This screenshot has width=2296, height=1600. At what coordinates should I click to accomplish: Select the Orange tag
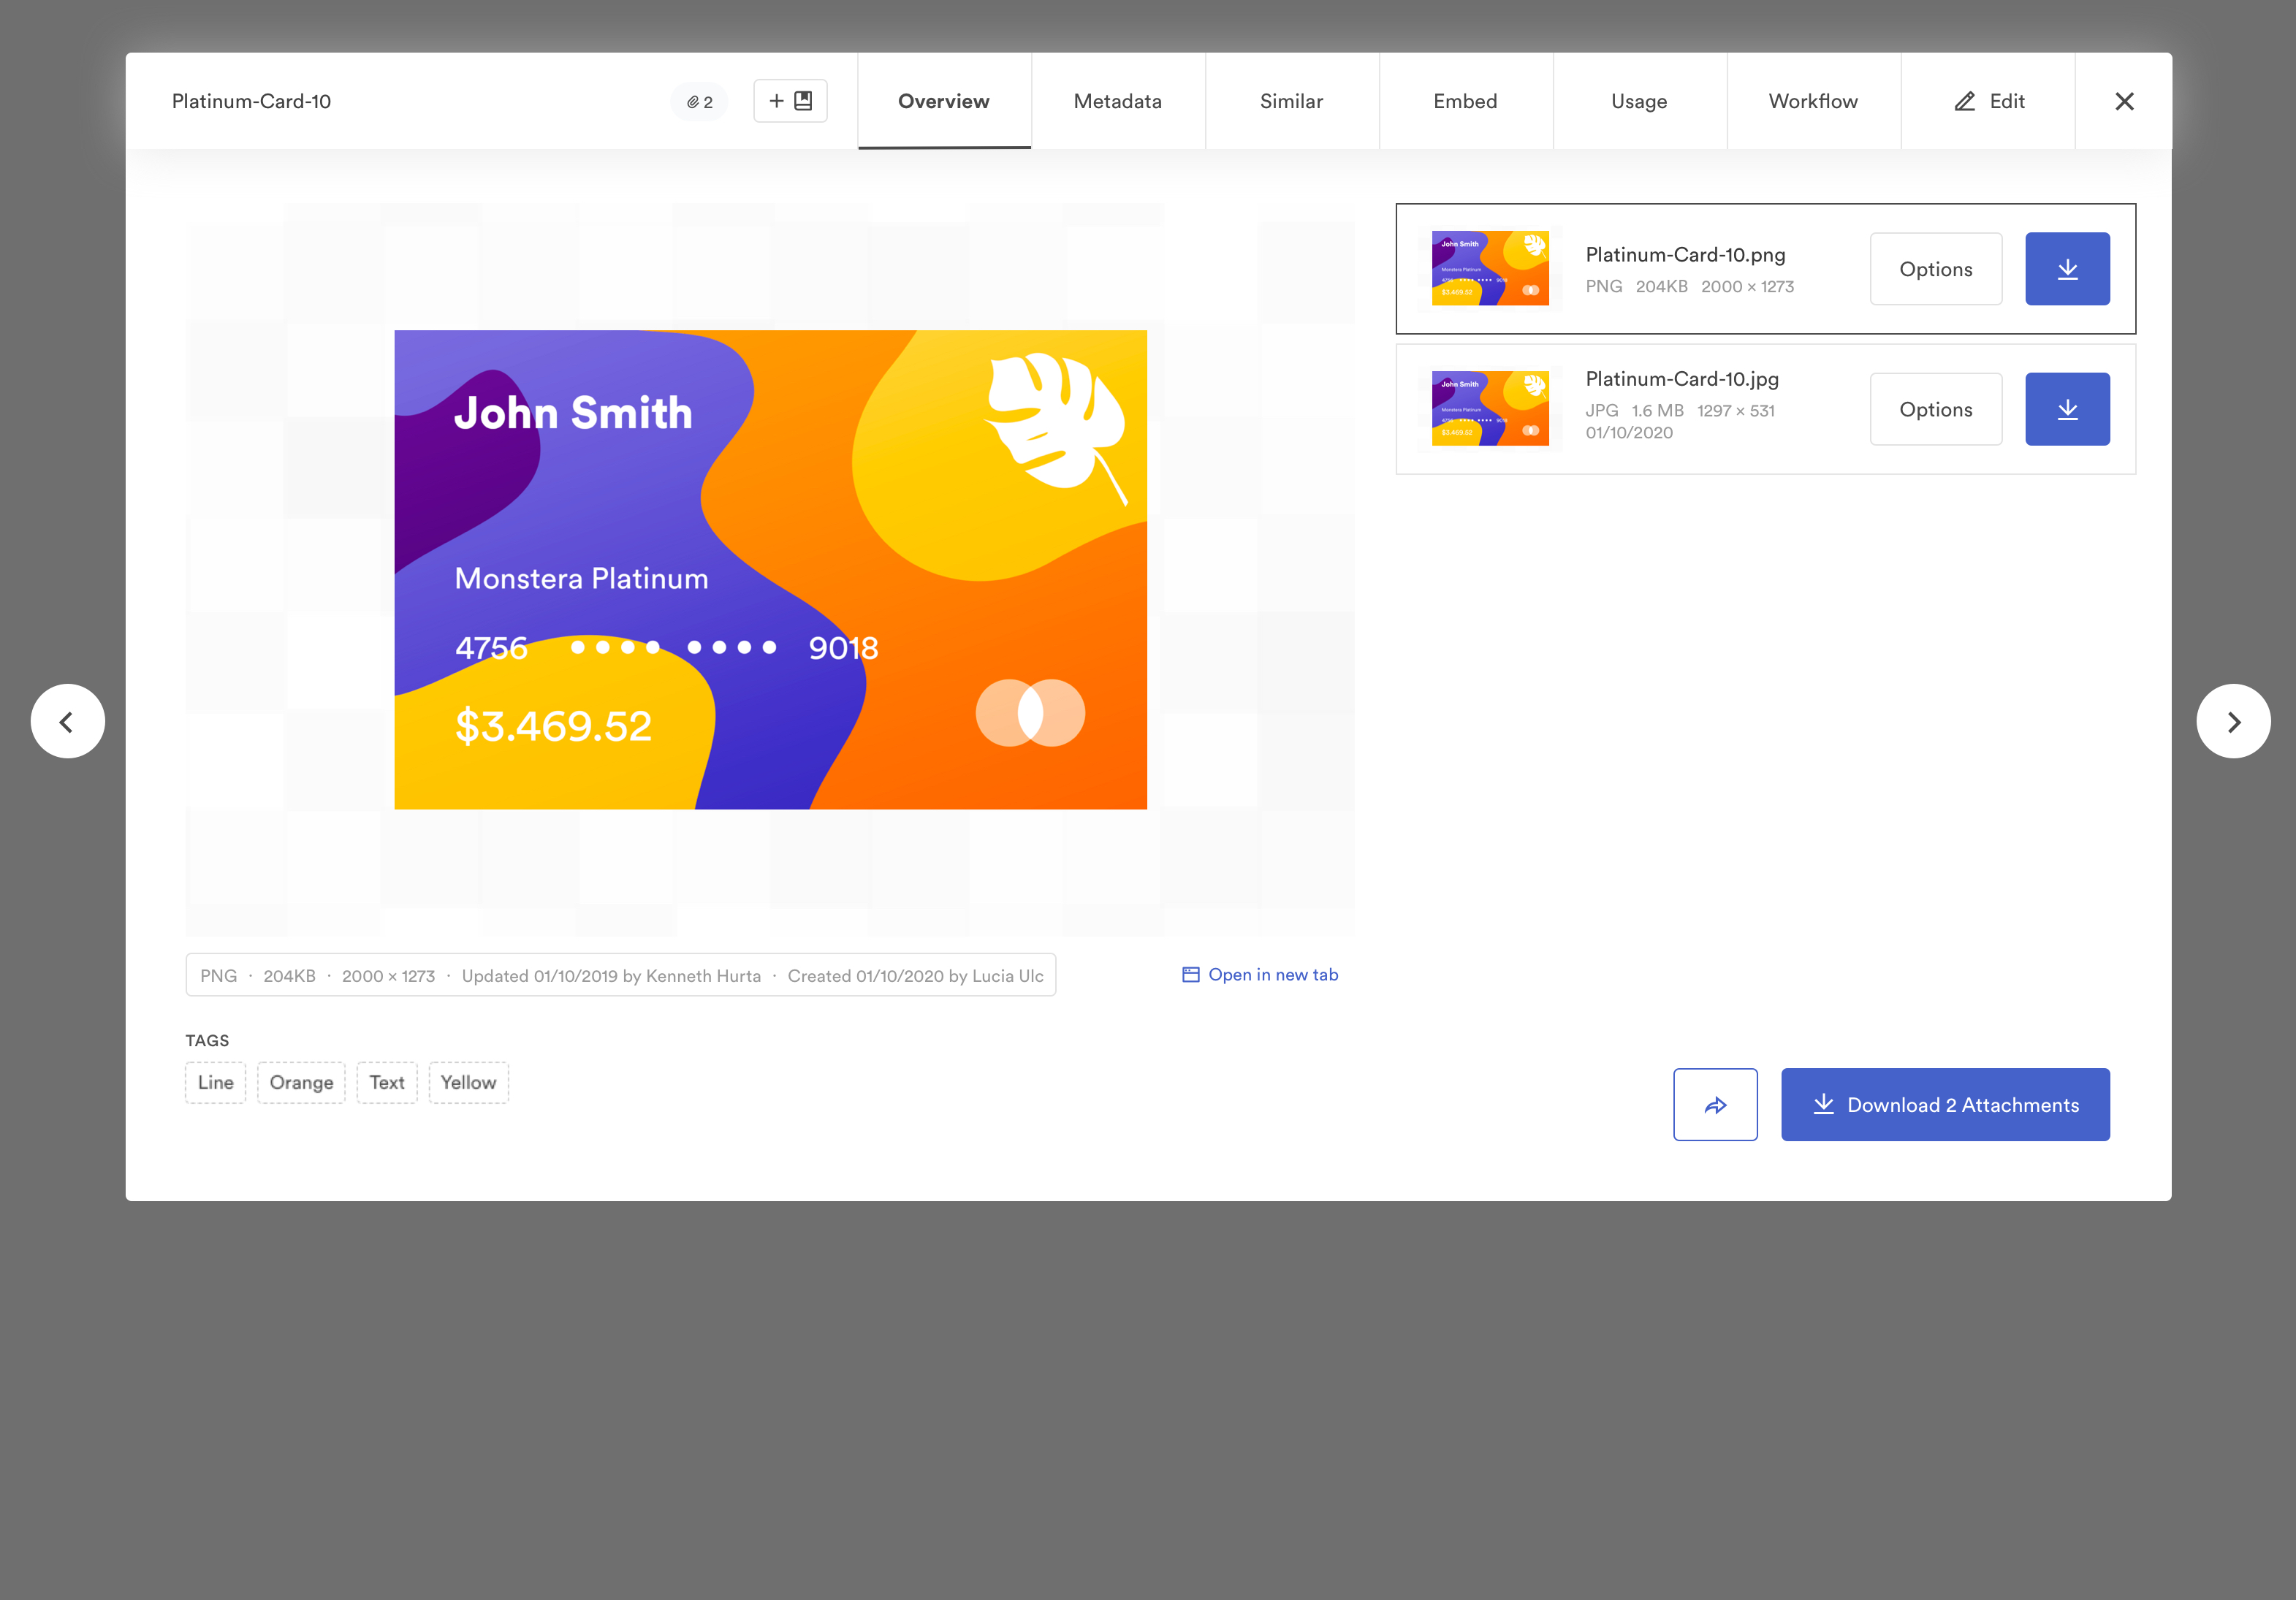pos(301,1082)
